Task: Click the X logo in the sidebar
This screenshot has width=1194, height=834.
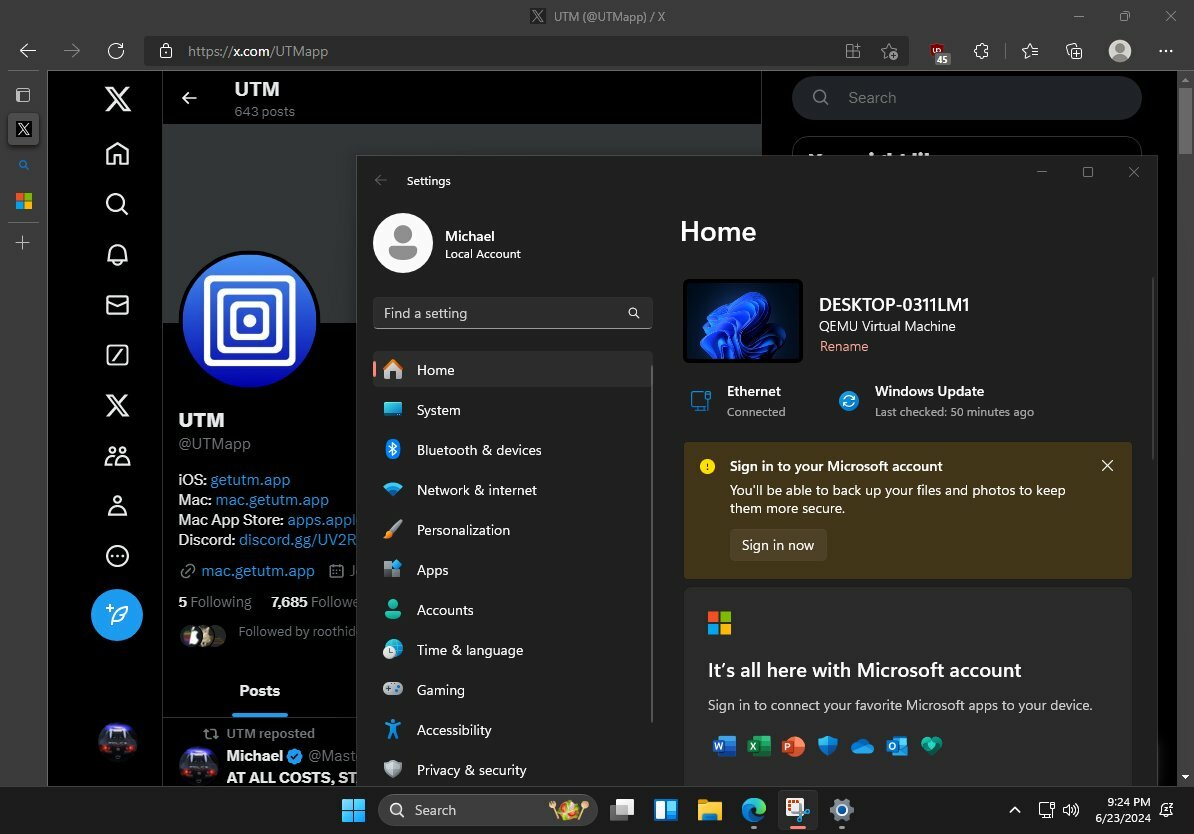Action: pos(117,99)
